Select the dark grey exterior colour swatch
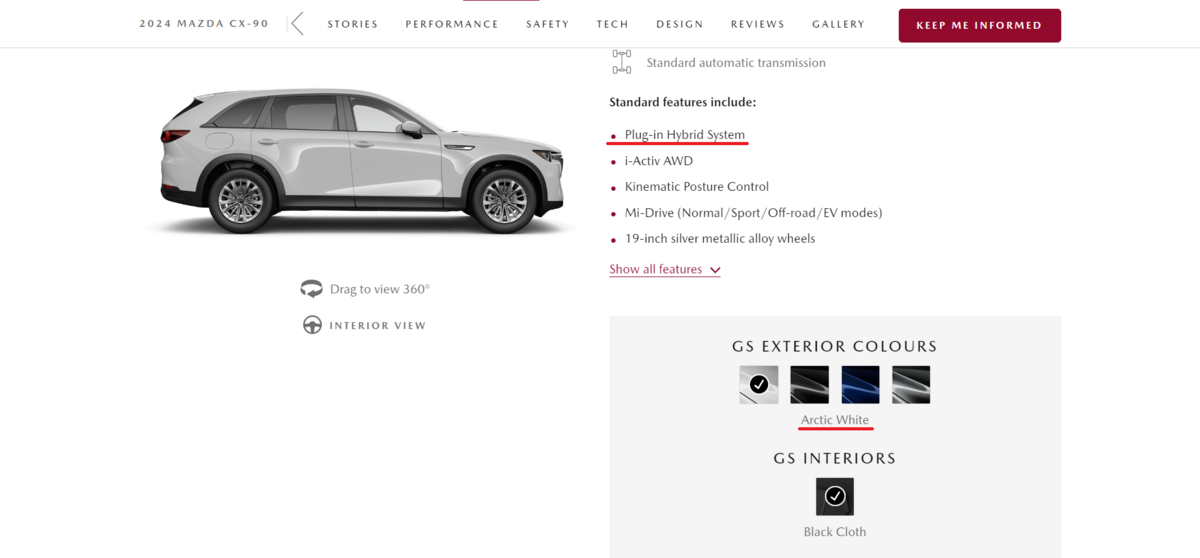 tap(911, 384)
